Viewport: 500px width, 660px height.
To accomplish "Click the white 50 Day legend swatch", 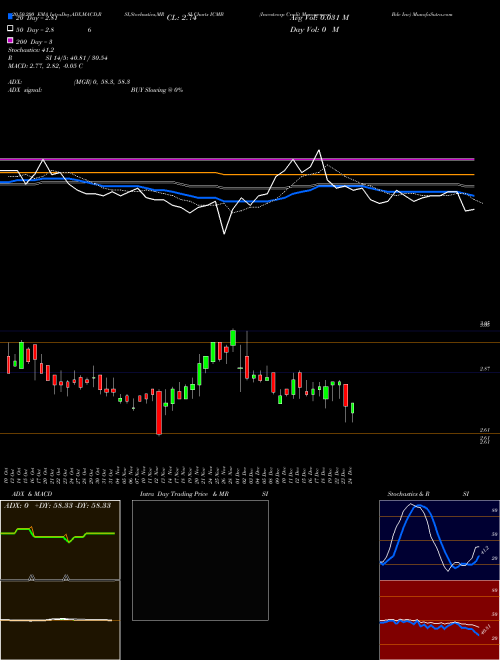I will click(10, 29).
